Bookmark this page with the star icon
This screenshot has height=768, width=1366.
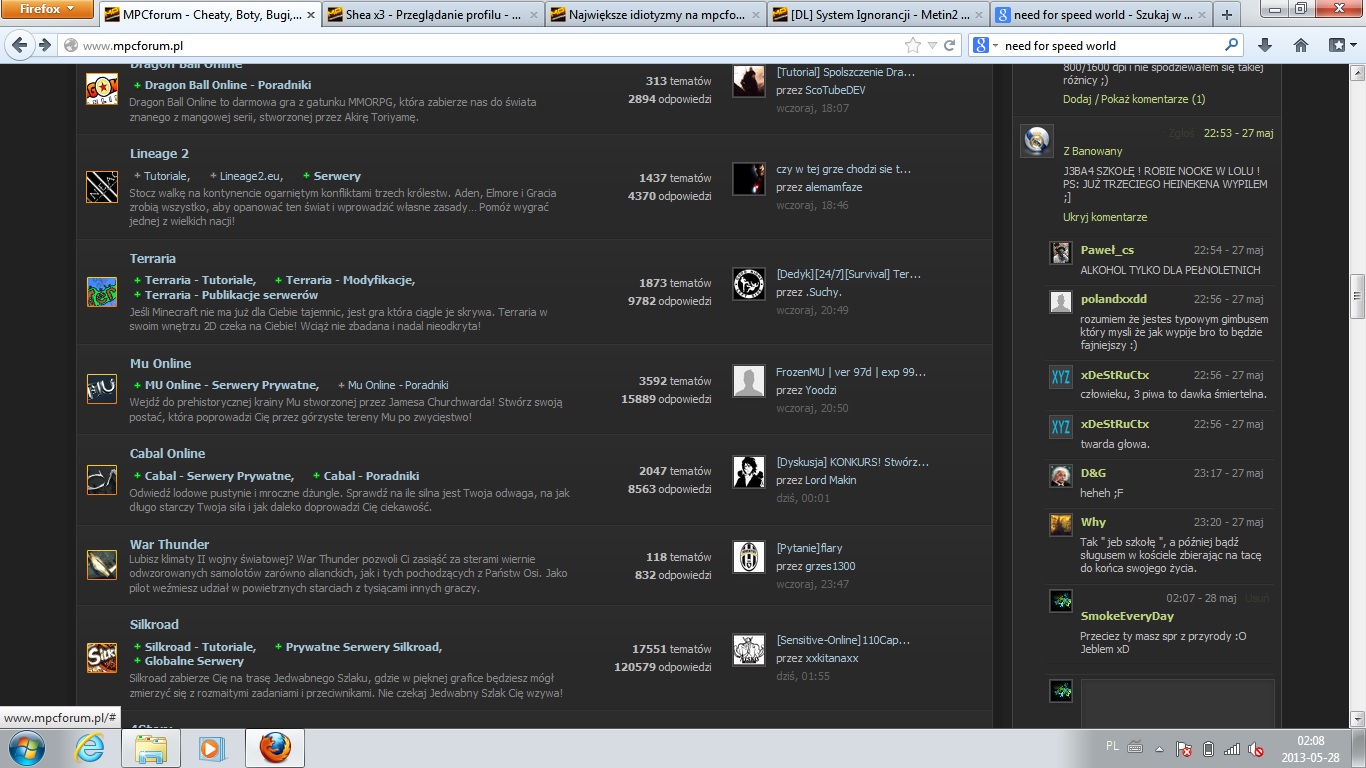pyautogui.click(x=912, y=46)
